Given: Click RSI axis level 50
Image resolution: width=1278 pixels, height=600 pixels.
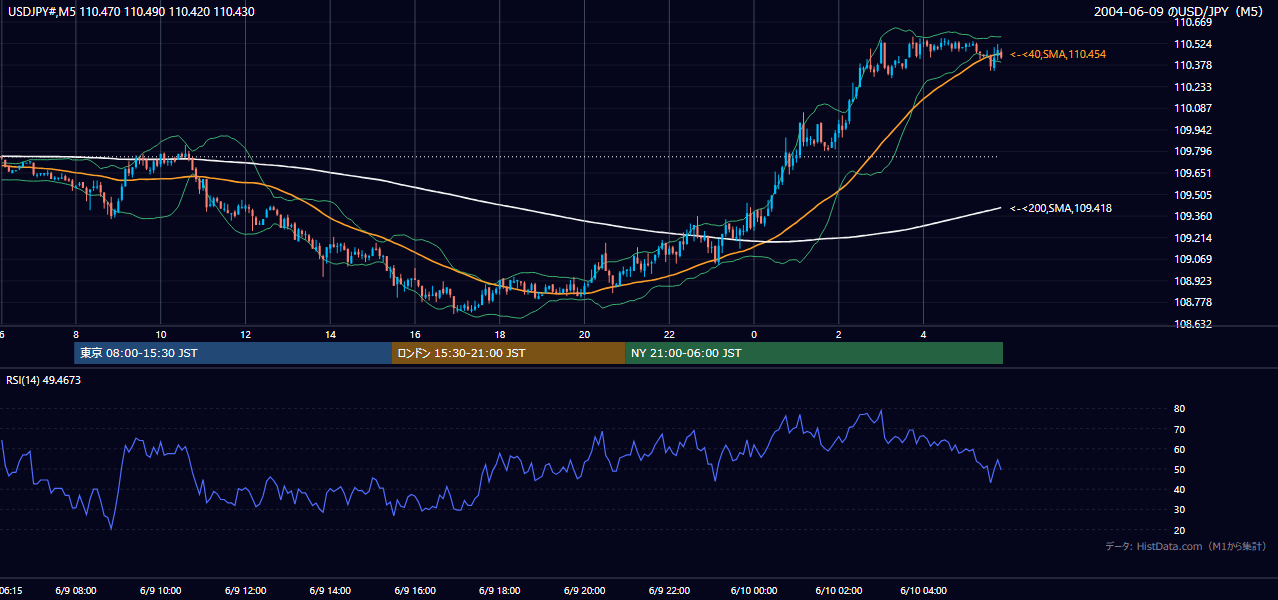Looking at the screenshot, I should point(1180,469).
